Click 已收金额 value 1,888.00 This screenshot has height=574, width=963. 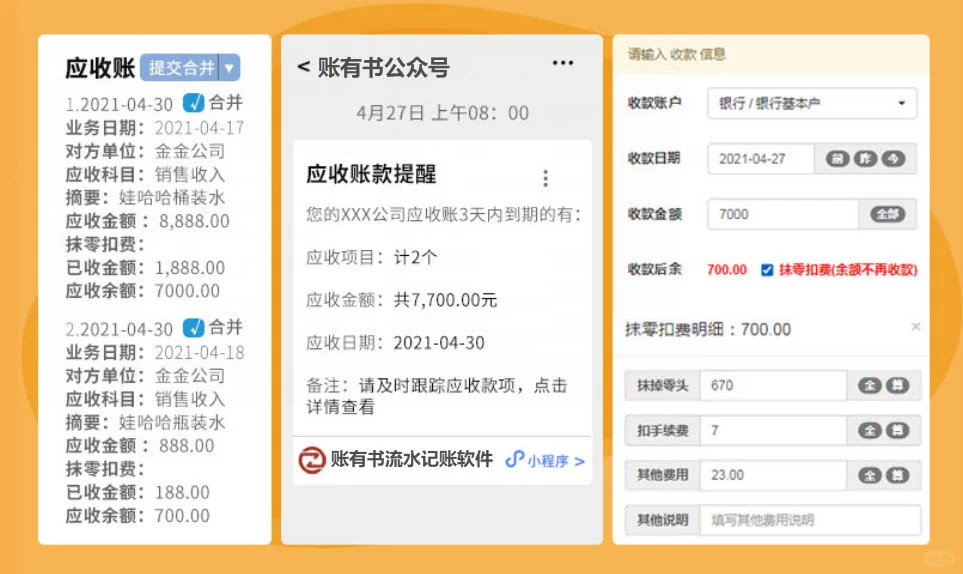pos(190,268)
